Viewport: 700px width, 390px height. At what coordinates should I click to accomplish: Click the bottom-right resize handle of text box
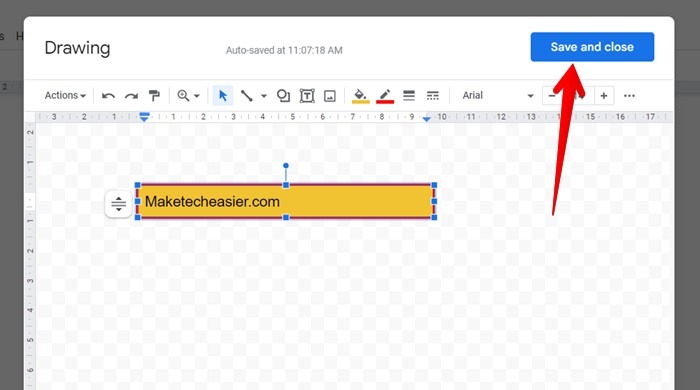pyautogui.click(x=434, y=217)
